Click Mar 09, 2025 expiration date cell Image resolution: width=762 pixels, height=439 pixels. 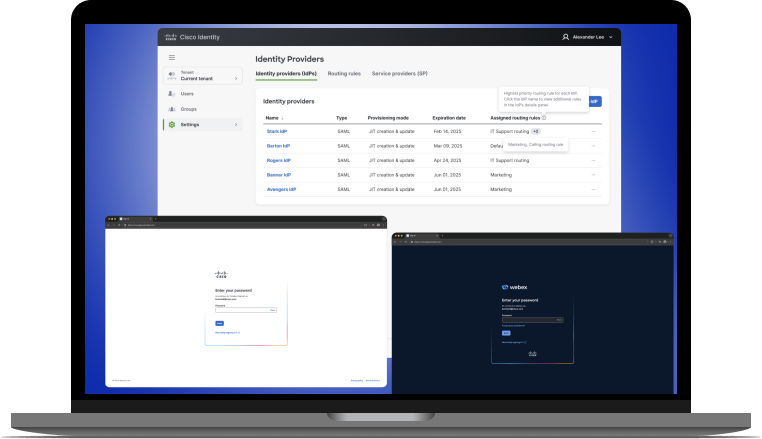(x=448, y=146)
